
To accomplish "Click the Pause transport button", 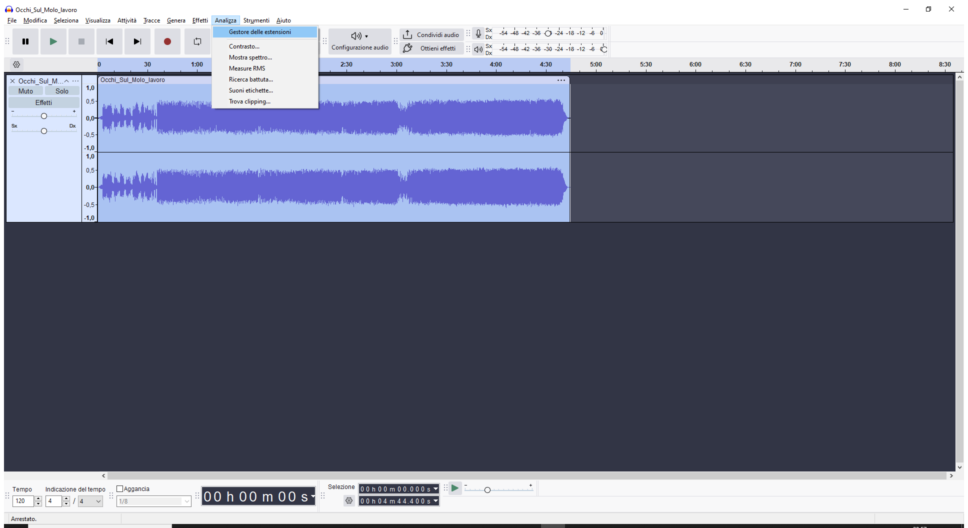I will [25, 41].
